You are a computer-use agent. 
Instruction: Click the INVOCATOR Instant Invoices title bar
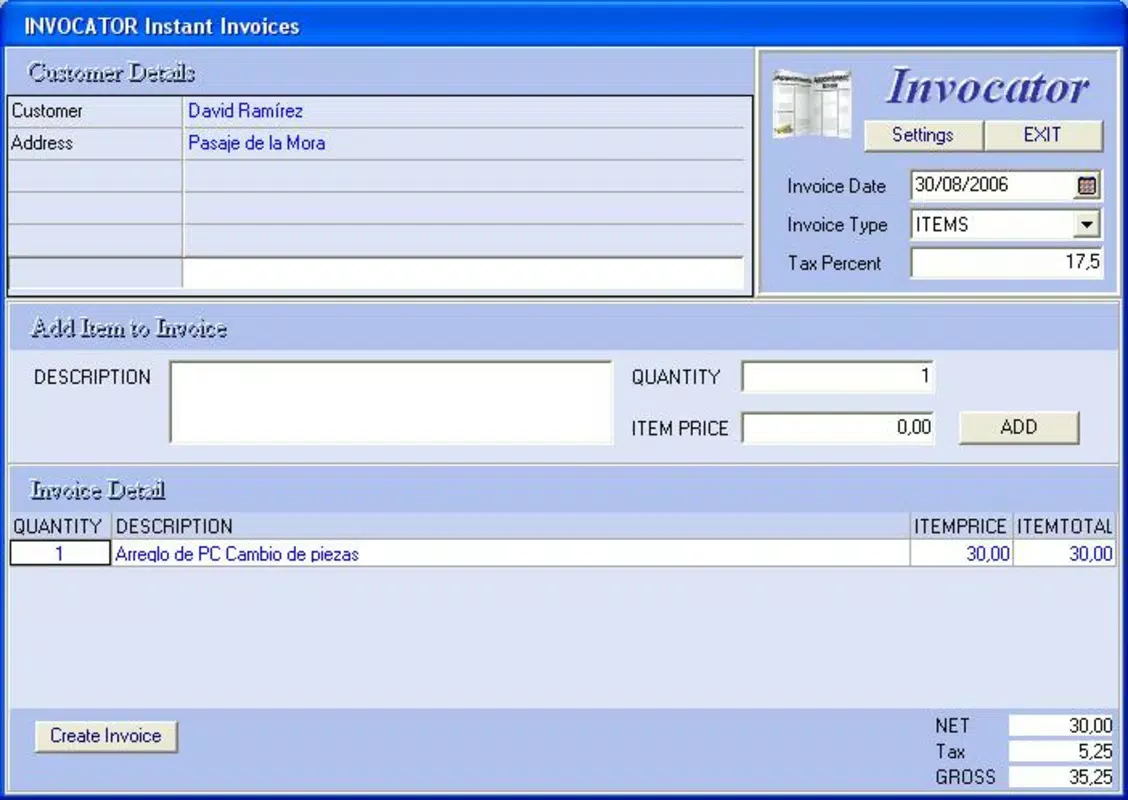[x=564, y=25]
